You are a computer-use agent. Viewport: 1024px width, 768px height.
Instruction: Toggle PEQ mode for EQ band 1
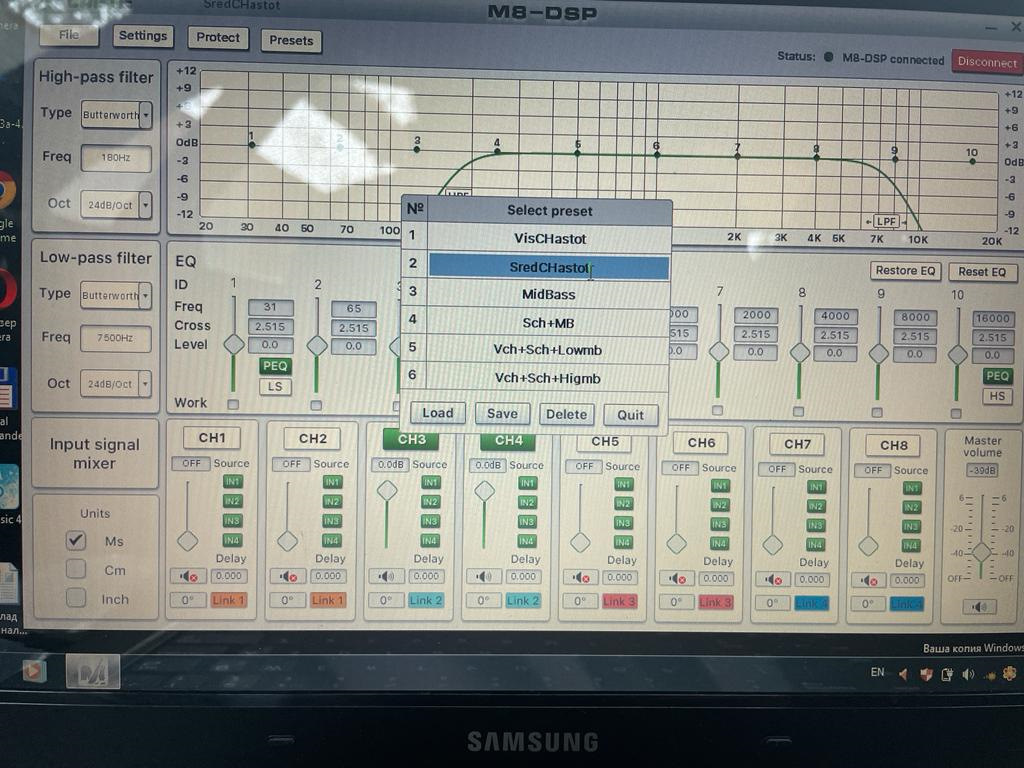click(275, 366)
